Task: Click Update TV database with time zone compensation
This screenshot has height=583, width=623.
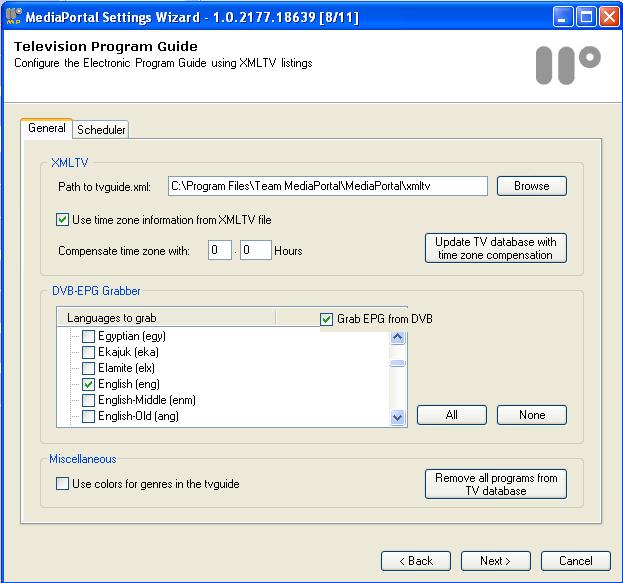Action: point(495,248)
